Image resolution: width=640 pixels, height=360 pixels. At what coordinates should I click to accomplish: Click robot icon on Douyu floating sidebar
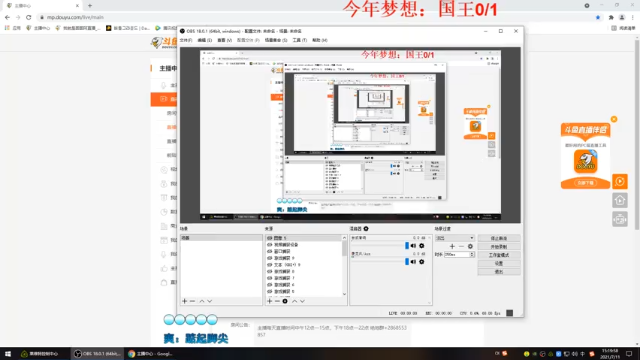click(620, 219)
